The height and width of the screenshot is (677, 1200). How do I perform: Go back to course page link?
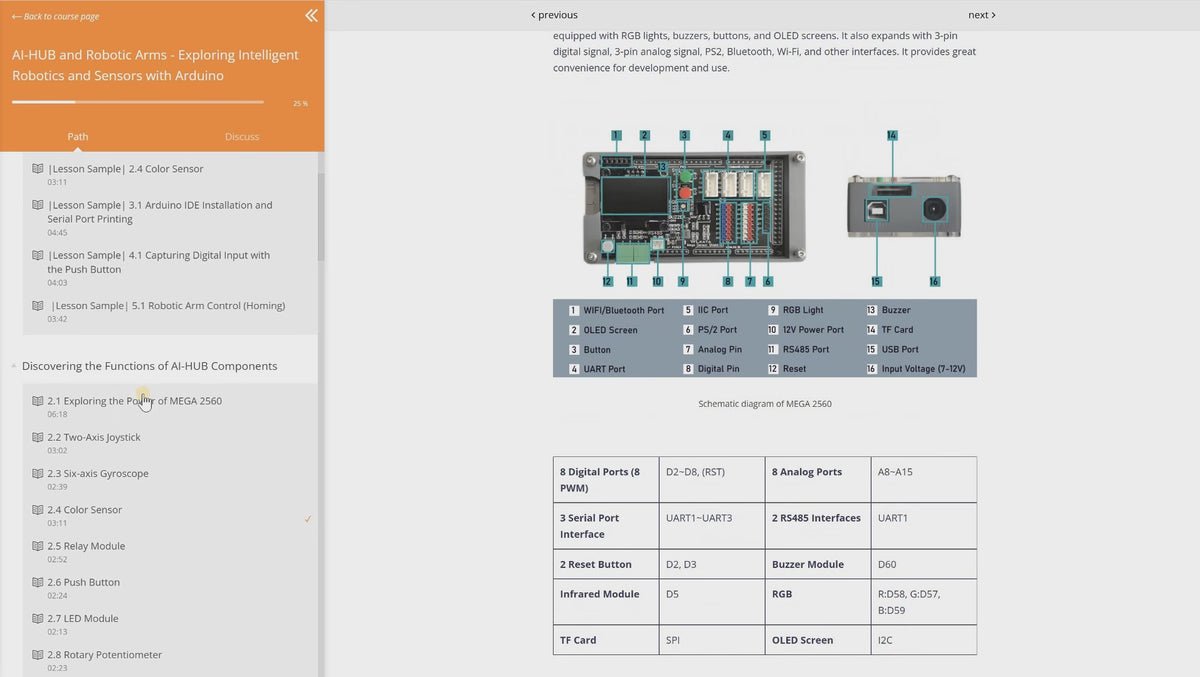coord(56,16)
